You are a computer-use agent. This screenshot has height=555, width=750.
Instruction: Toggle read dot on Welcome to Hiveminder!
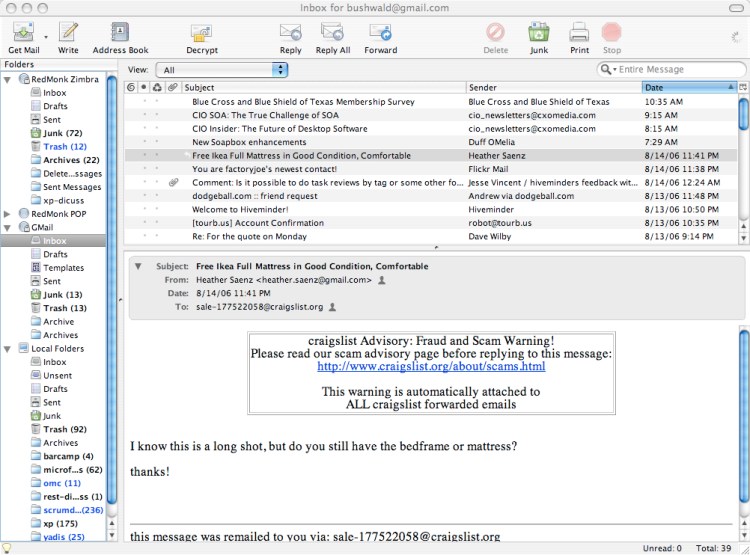[x=143, y=209]
